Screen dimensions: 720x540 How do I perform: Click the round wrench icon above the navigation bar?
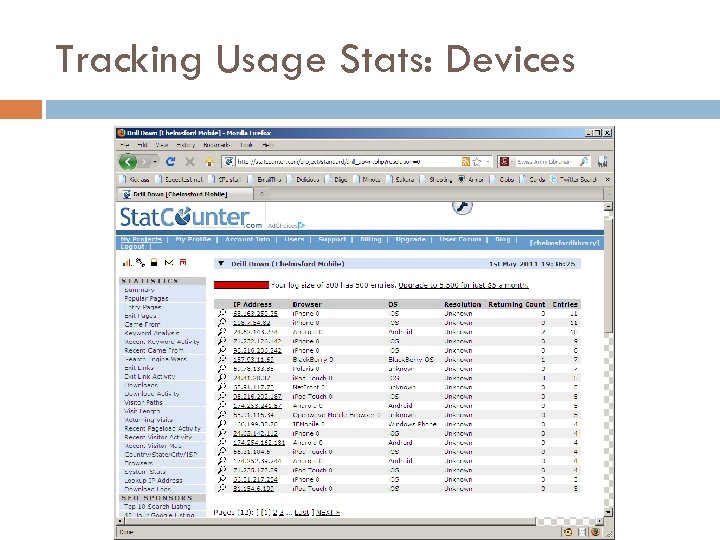click(x=462, y=206)
